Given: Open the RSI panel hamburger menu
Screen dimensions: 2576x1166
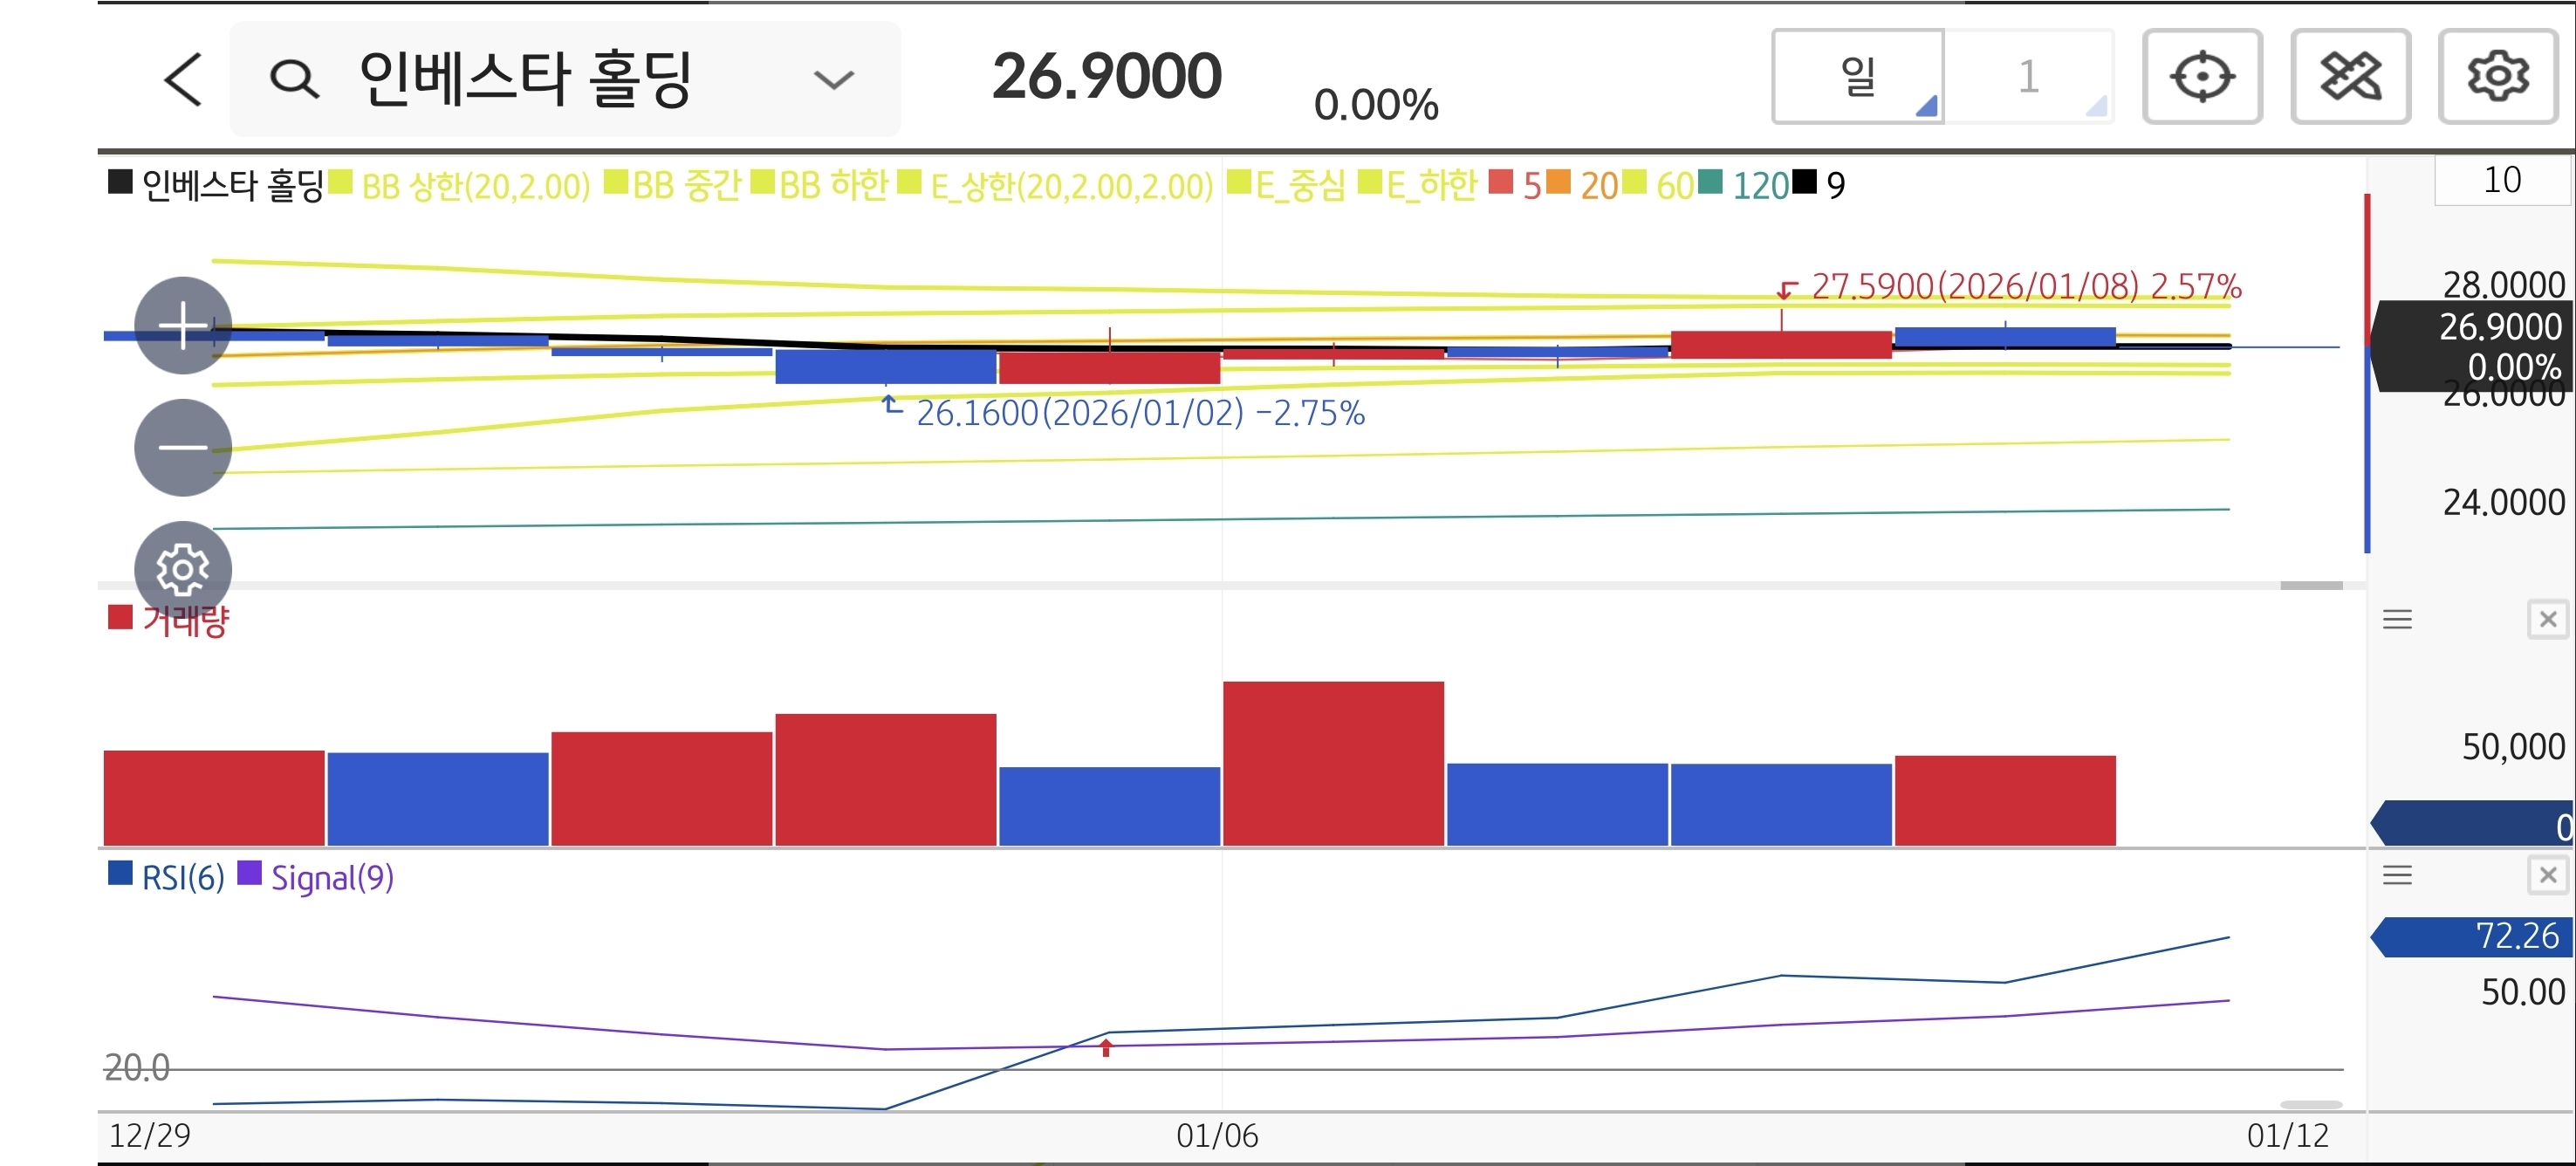Looking at the screenshot, I should pos(2397,875).
